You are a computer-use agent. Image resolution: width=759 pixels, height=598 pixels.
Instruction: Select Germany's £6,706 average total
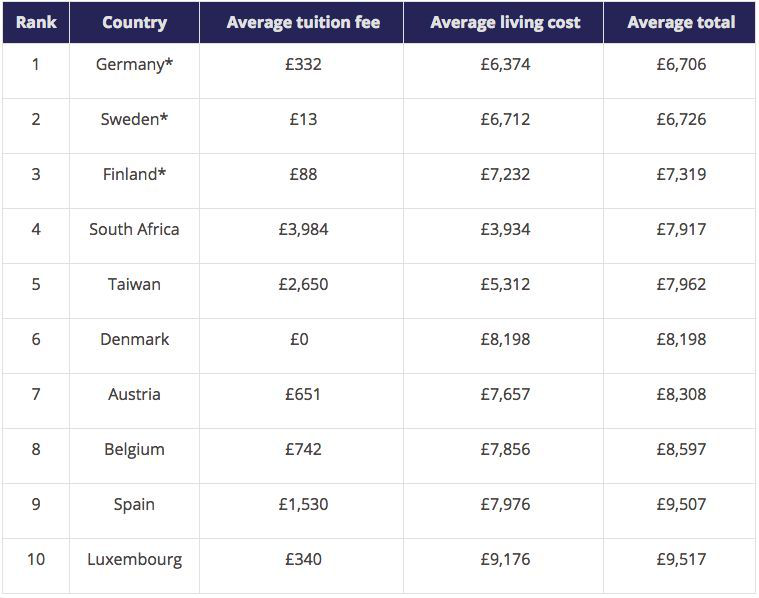(x=681, y=64)
